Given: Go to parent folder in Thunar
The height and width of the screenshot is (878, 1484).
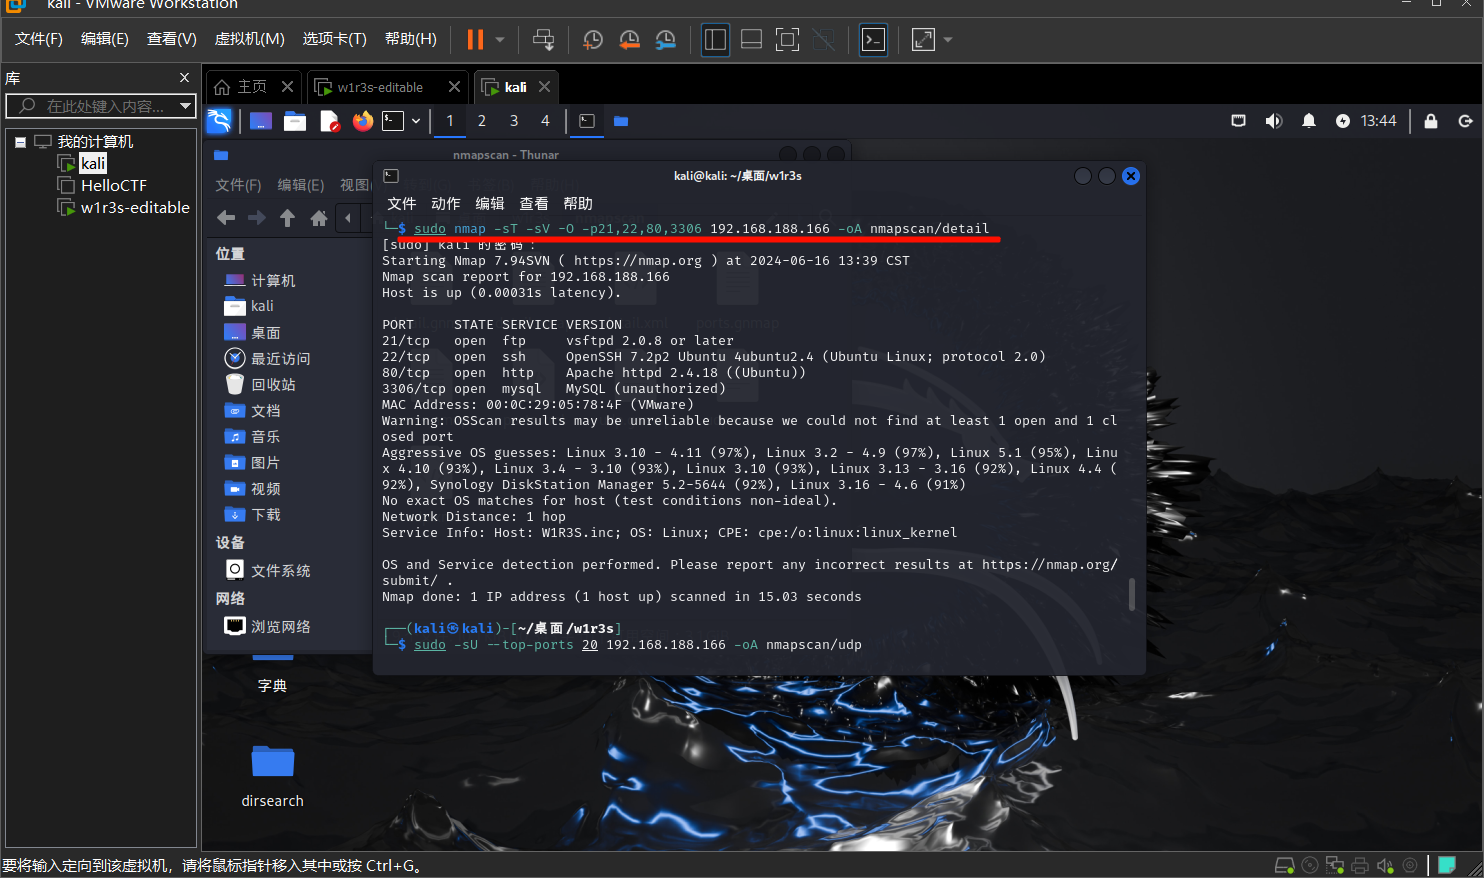Looking at the screenshot, I should coord(288,218).
